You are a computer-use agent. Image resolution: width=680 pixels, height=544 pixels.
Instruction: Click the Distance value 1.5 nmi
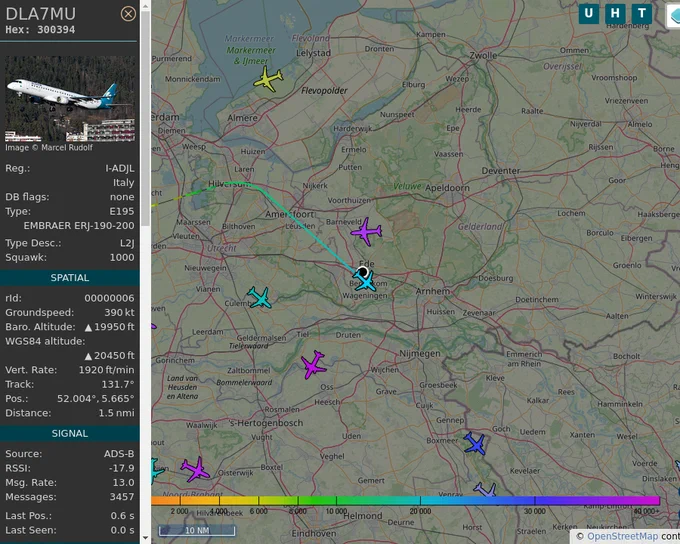click(x=117, y=413)
